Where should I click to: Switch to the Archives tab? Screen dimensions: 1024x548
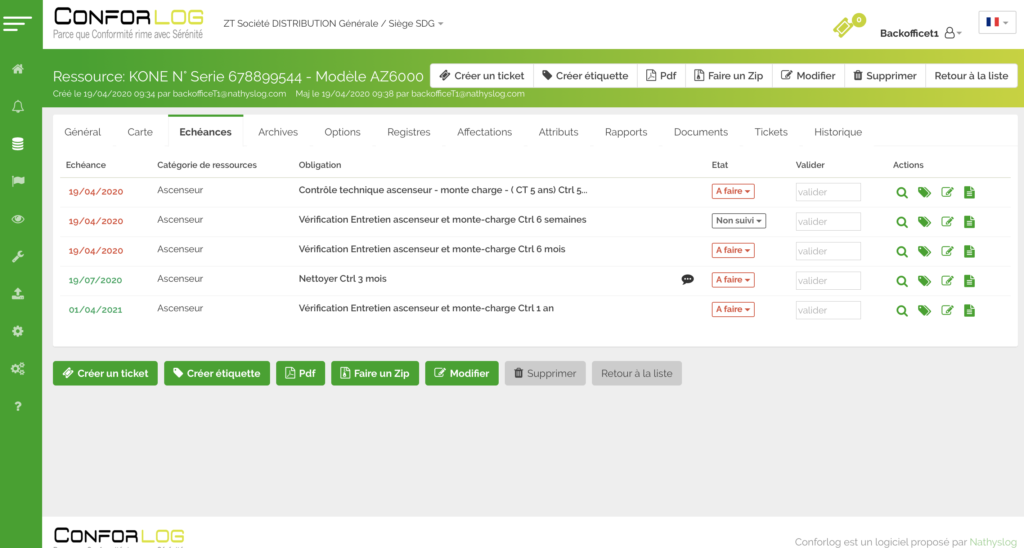coord(277,132)
